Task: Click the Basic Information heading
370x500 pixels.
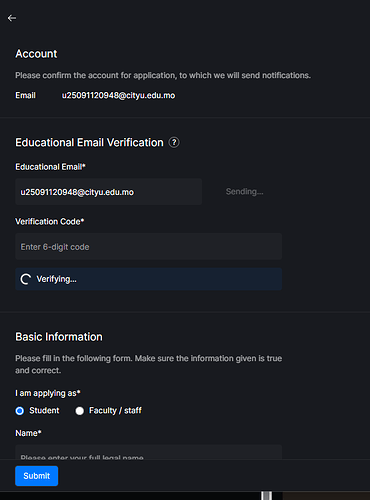Action: (x=59, y=337)
